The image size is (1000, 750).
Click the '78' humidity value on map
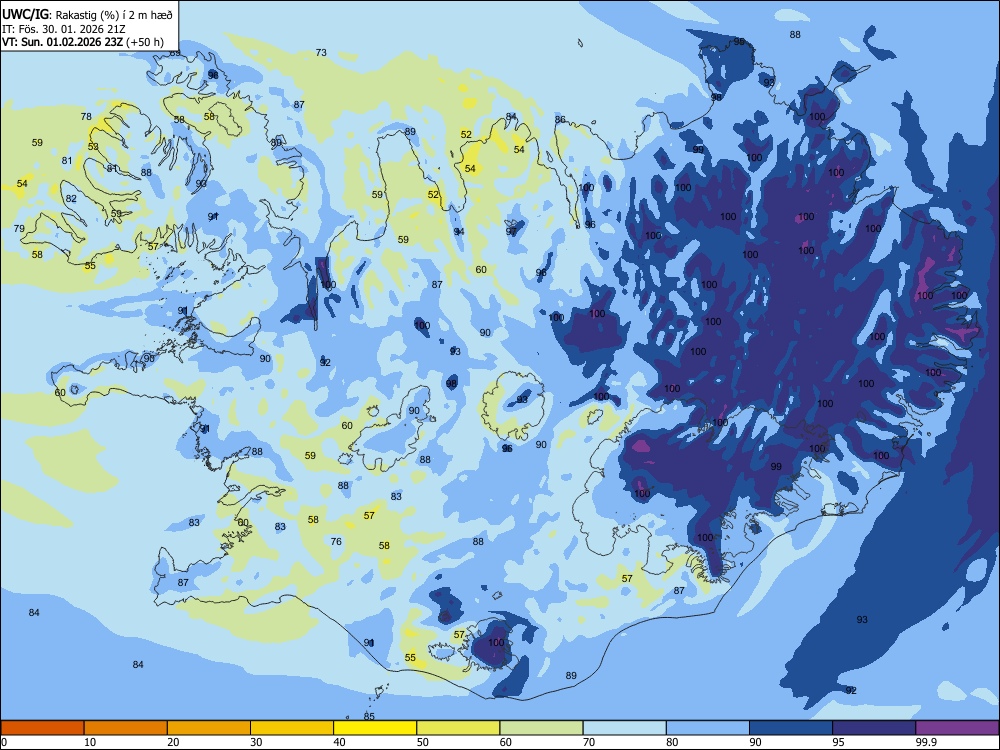(x=86, y=116)
